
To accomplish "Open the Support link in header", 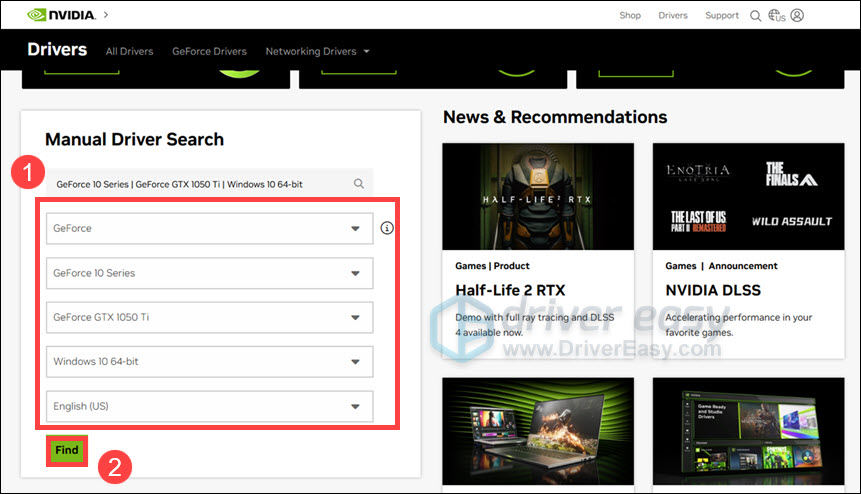I will 722,16.
